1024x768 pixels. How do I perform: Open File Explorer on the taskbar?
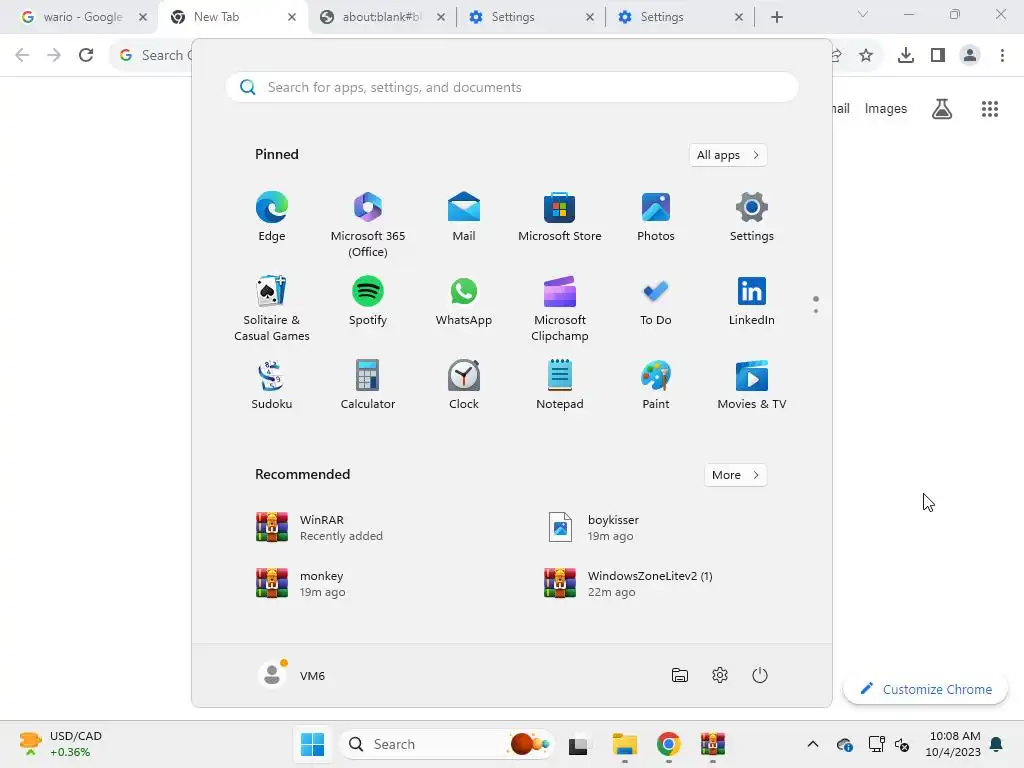(x=624, y=744)
